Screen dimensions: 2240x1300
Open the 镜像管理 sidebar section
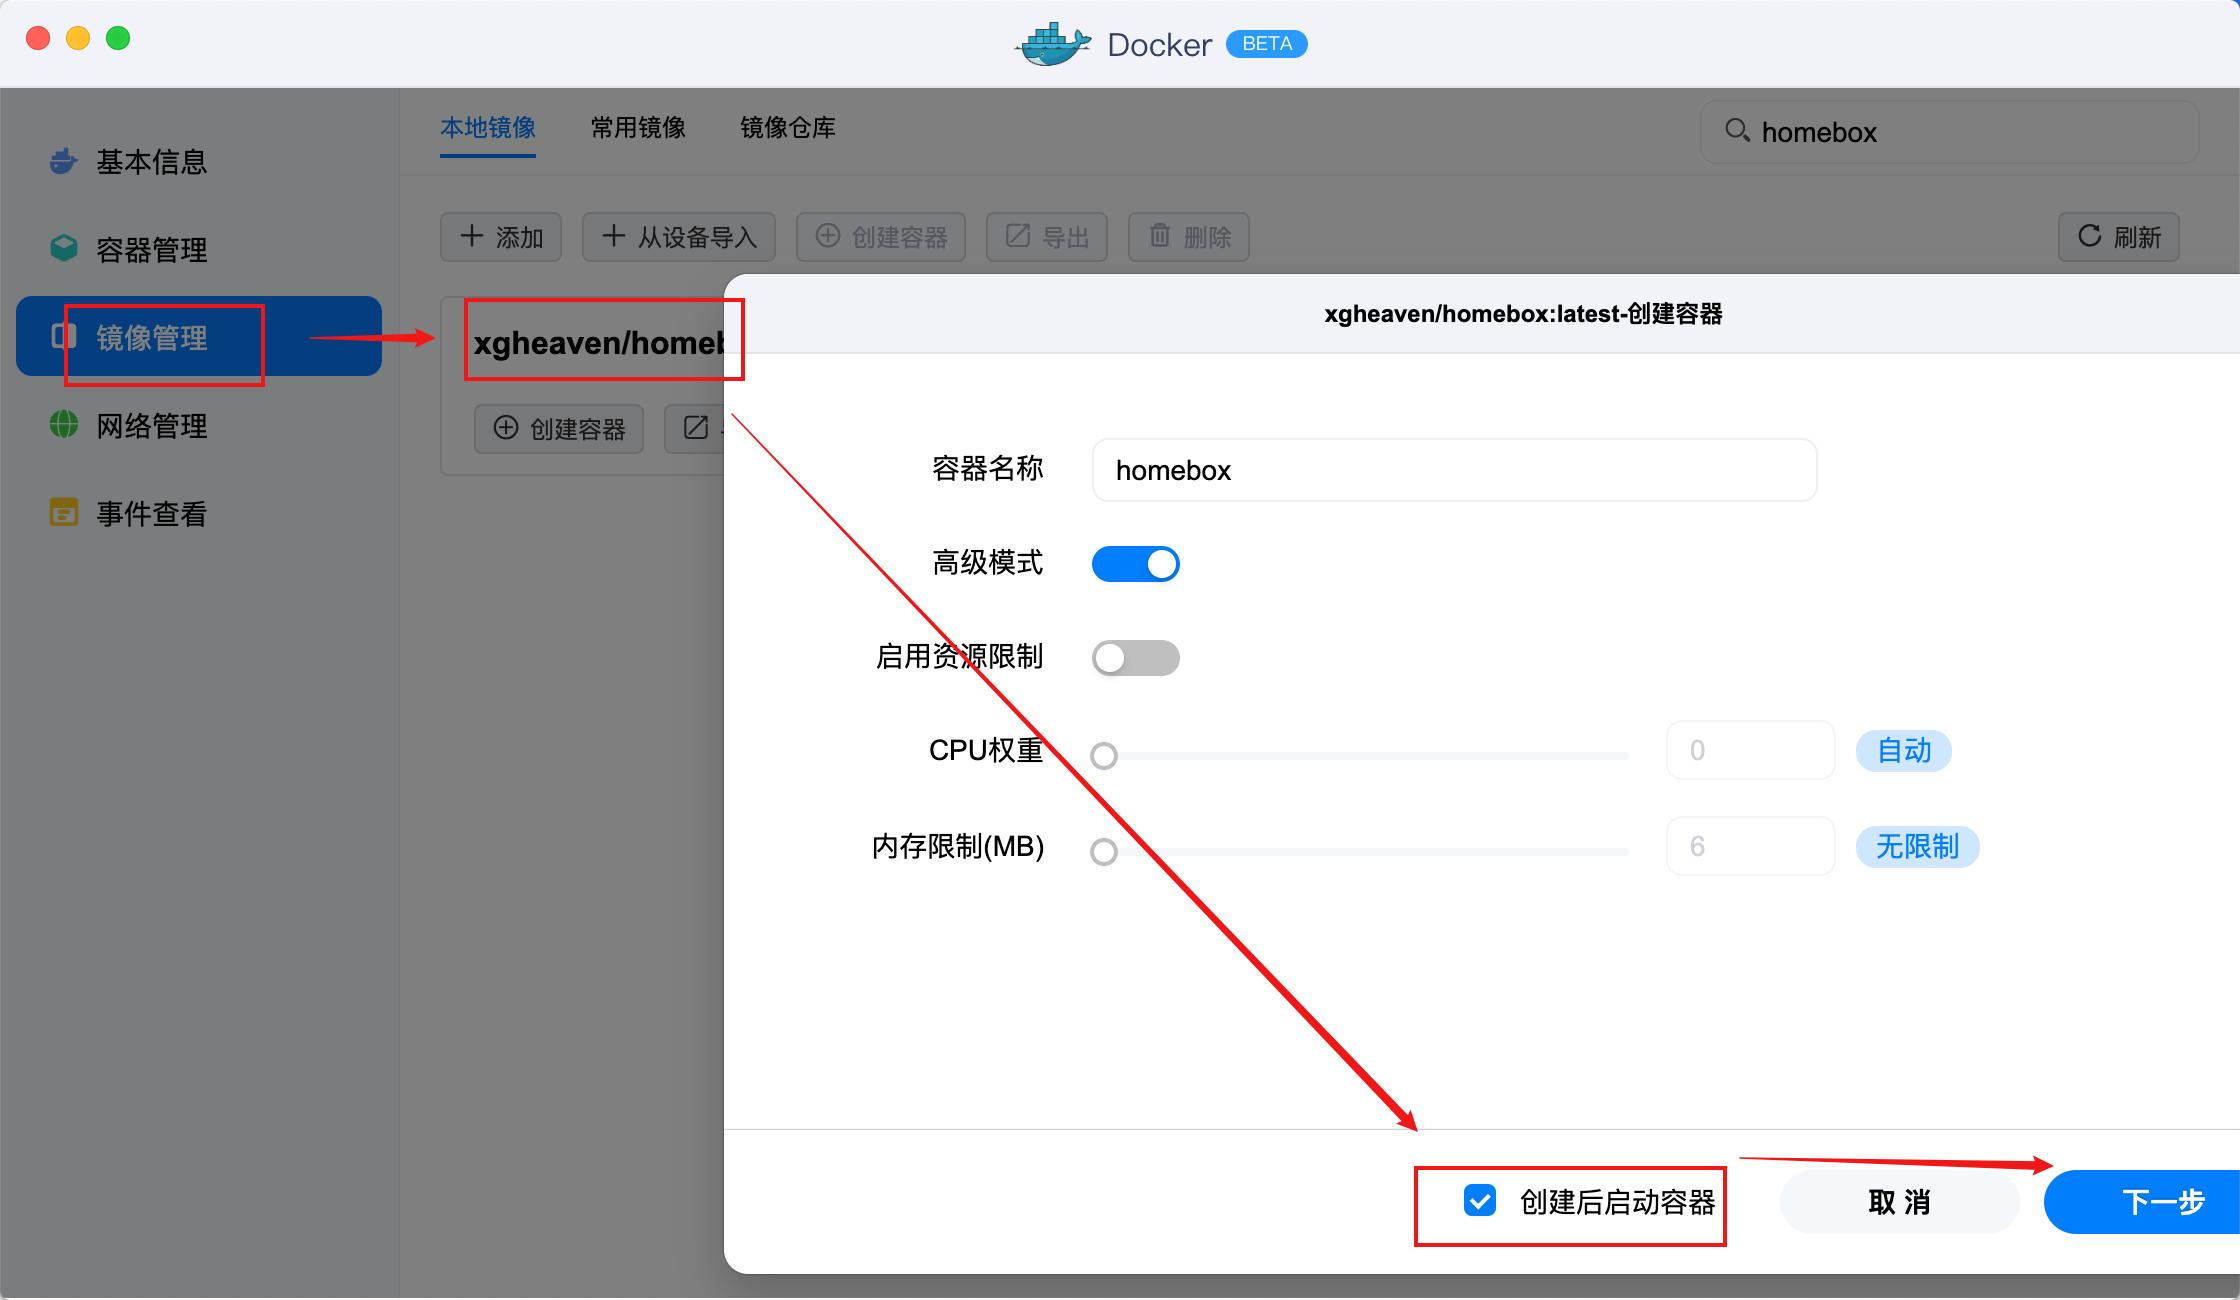click(x=151, y=337)
